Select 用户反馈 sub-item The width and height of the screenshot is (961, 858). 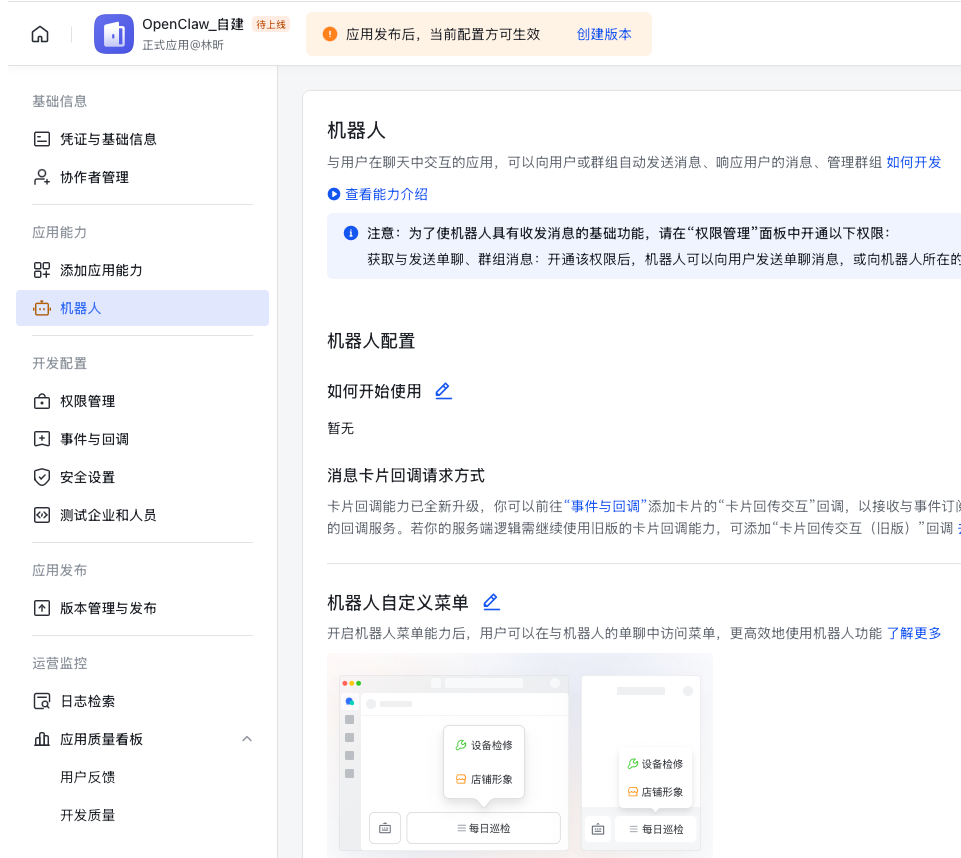[87, 777]
